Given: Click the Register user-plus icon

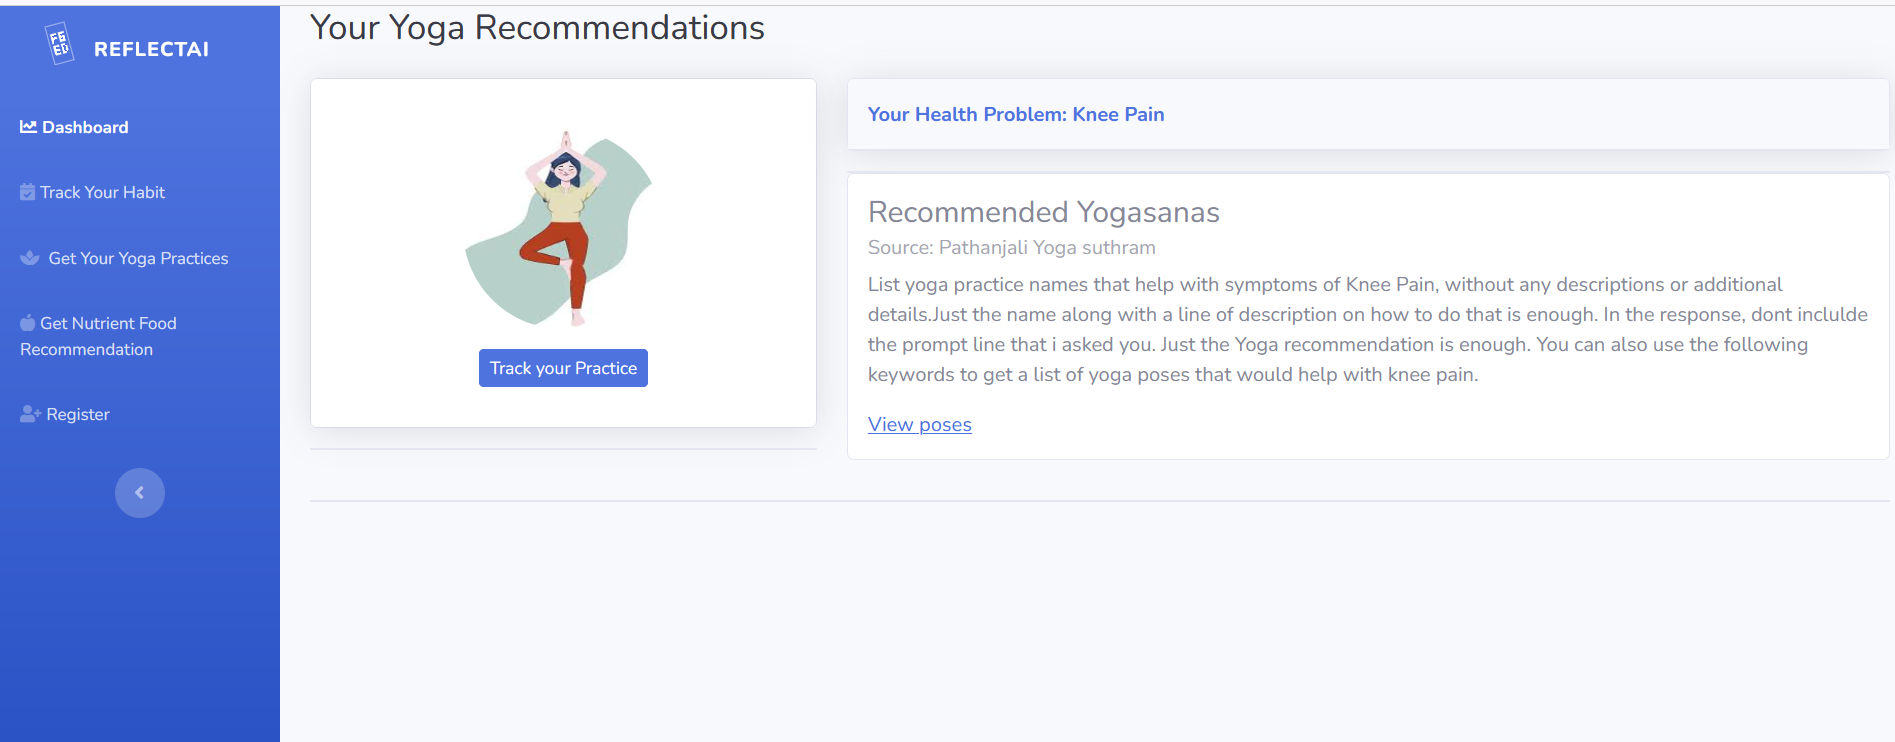Looking at the screenshot, I should click(x=30, y=414).
